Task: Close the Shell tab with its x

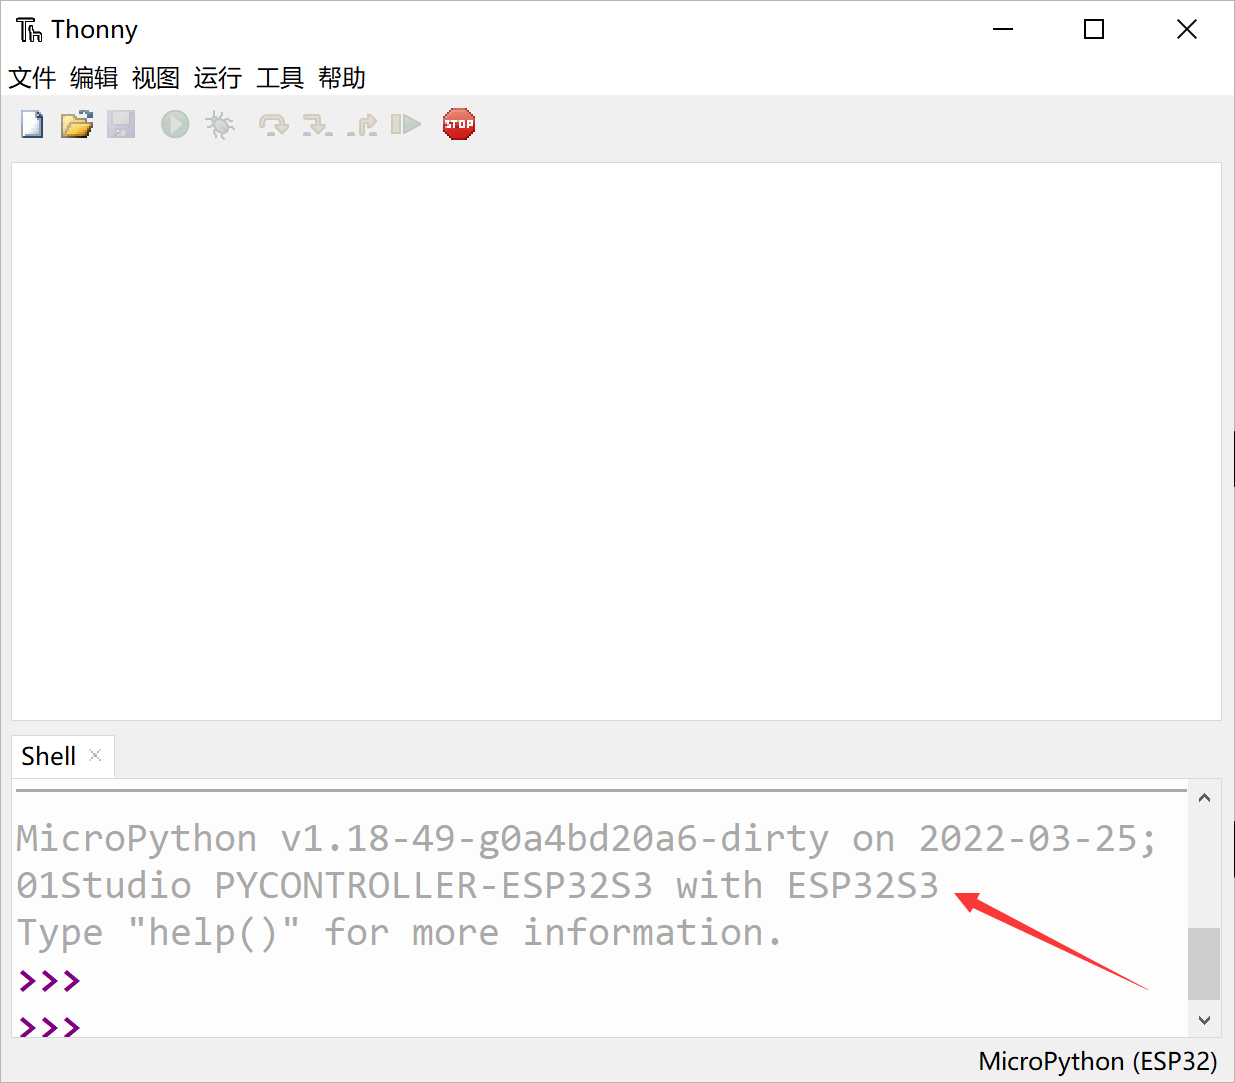Action: (95, 755)
